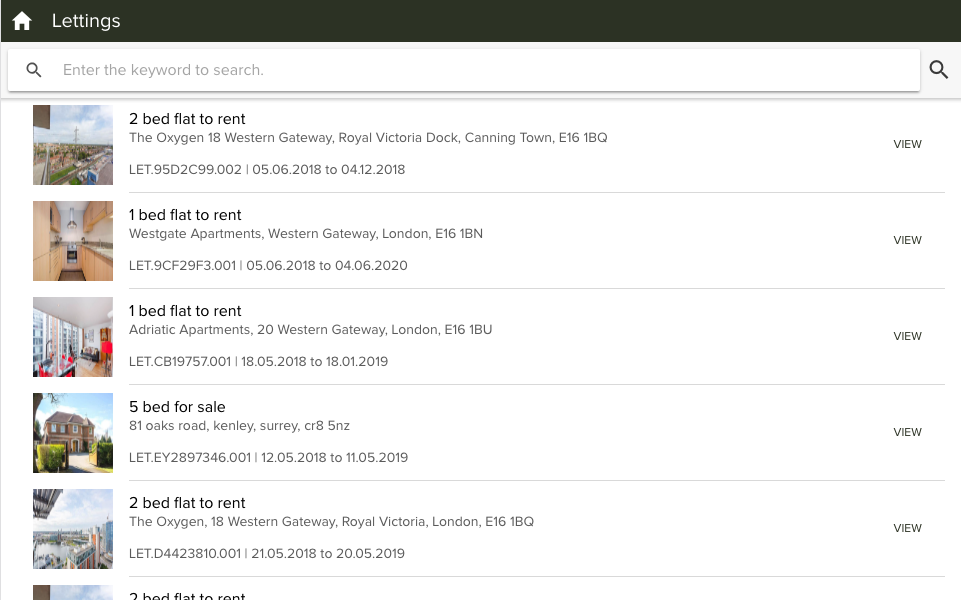The width and height of the screenshot is (961, 600).
Task: Open thumbnail for The Oxygen Canning Town
Action: click(x=73, y=145)
